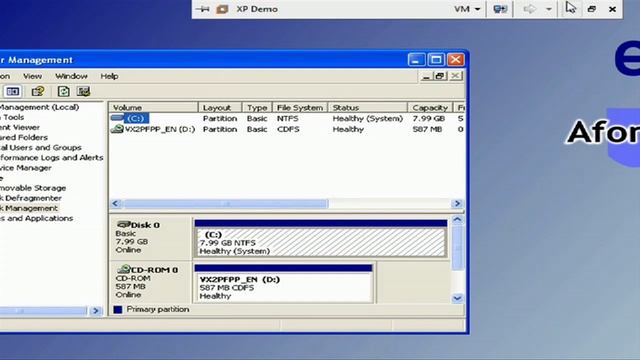Click the VM toolbar monitor icon

(500, 9)
